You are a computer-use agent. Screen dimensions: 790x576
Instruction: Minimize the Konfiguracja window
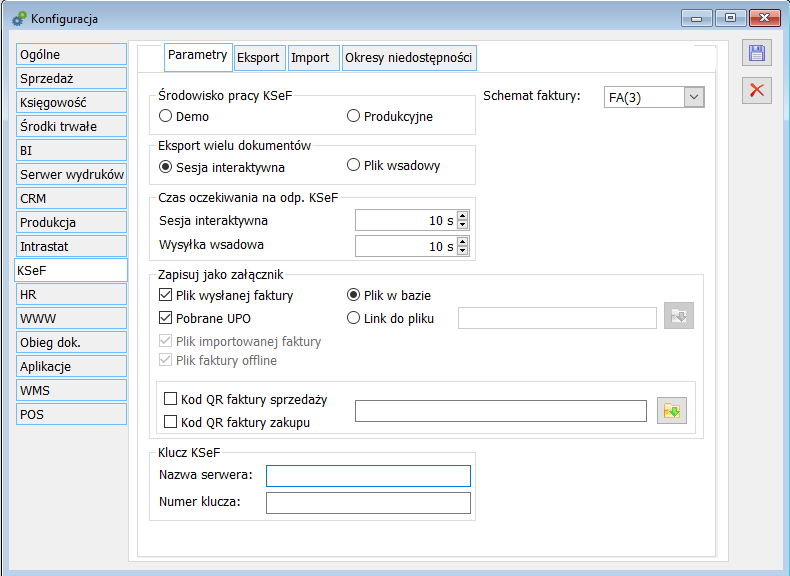coord(697,18)
